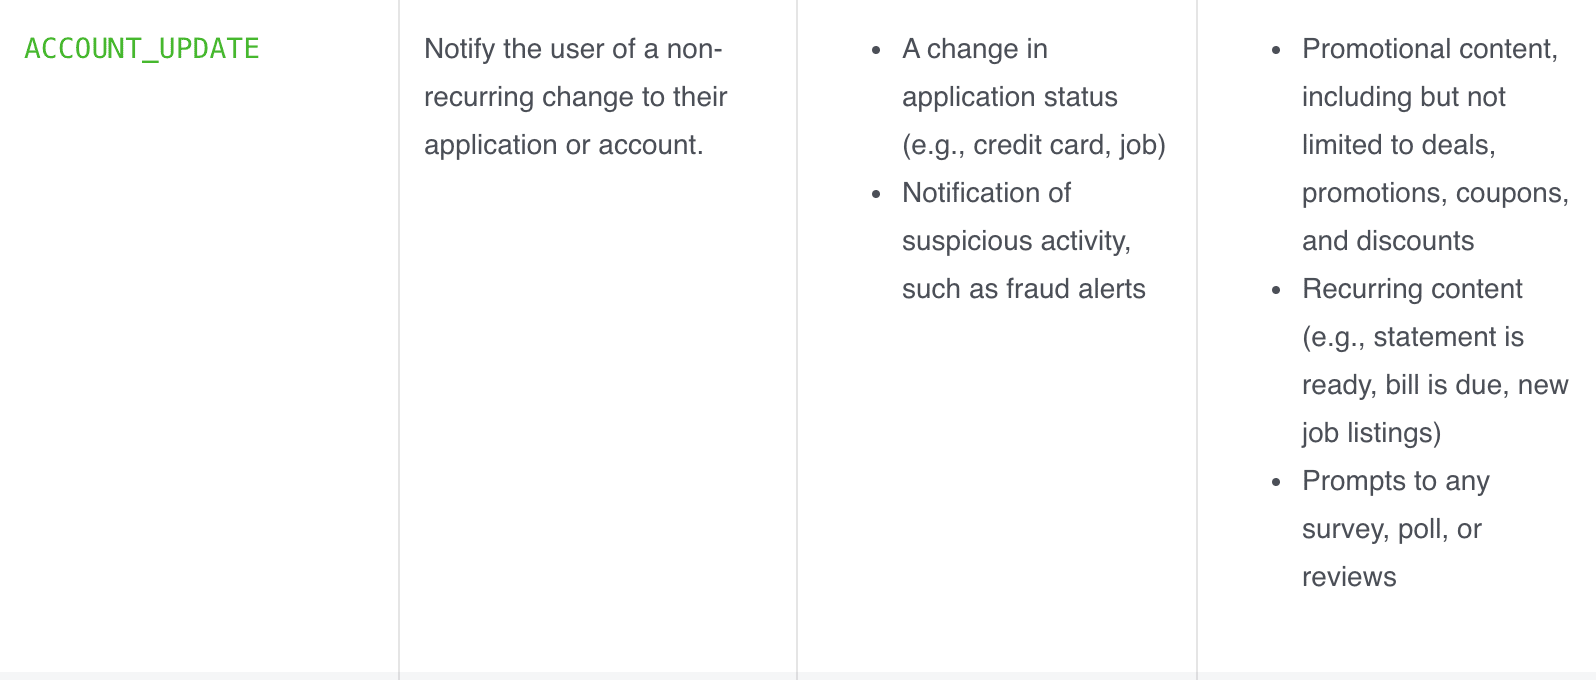The image size is (1596, 680).
Task: Select the text 'recurring change to their'
Action: [575, 97]
